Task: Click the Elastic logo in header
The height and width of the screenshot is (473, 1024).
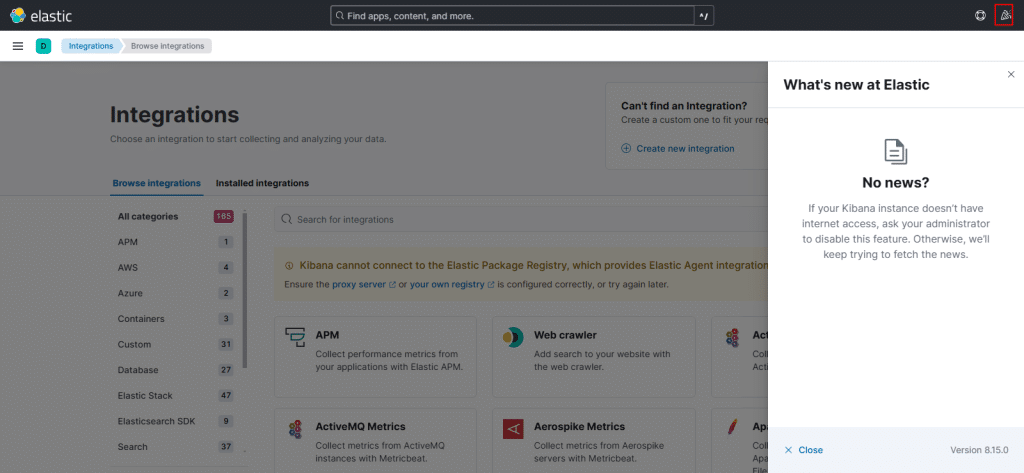Action: click(x=42, y=16)
